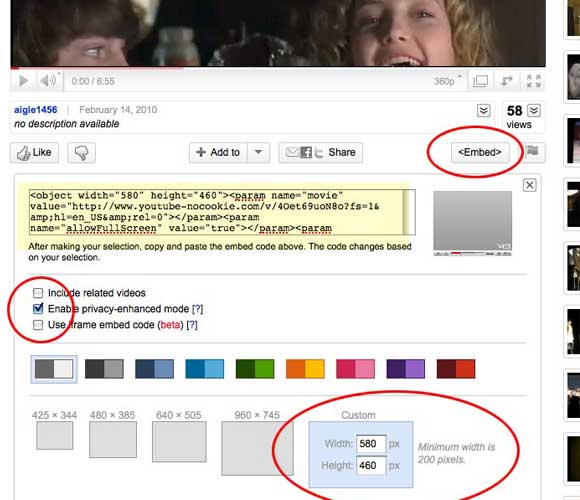Click the expand player size icon
This screenshot has height=500, width=580.
click(507, 81)
